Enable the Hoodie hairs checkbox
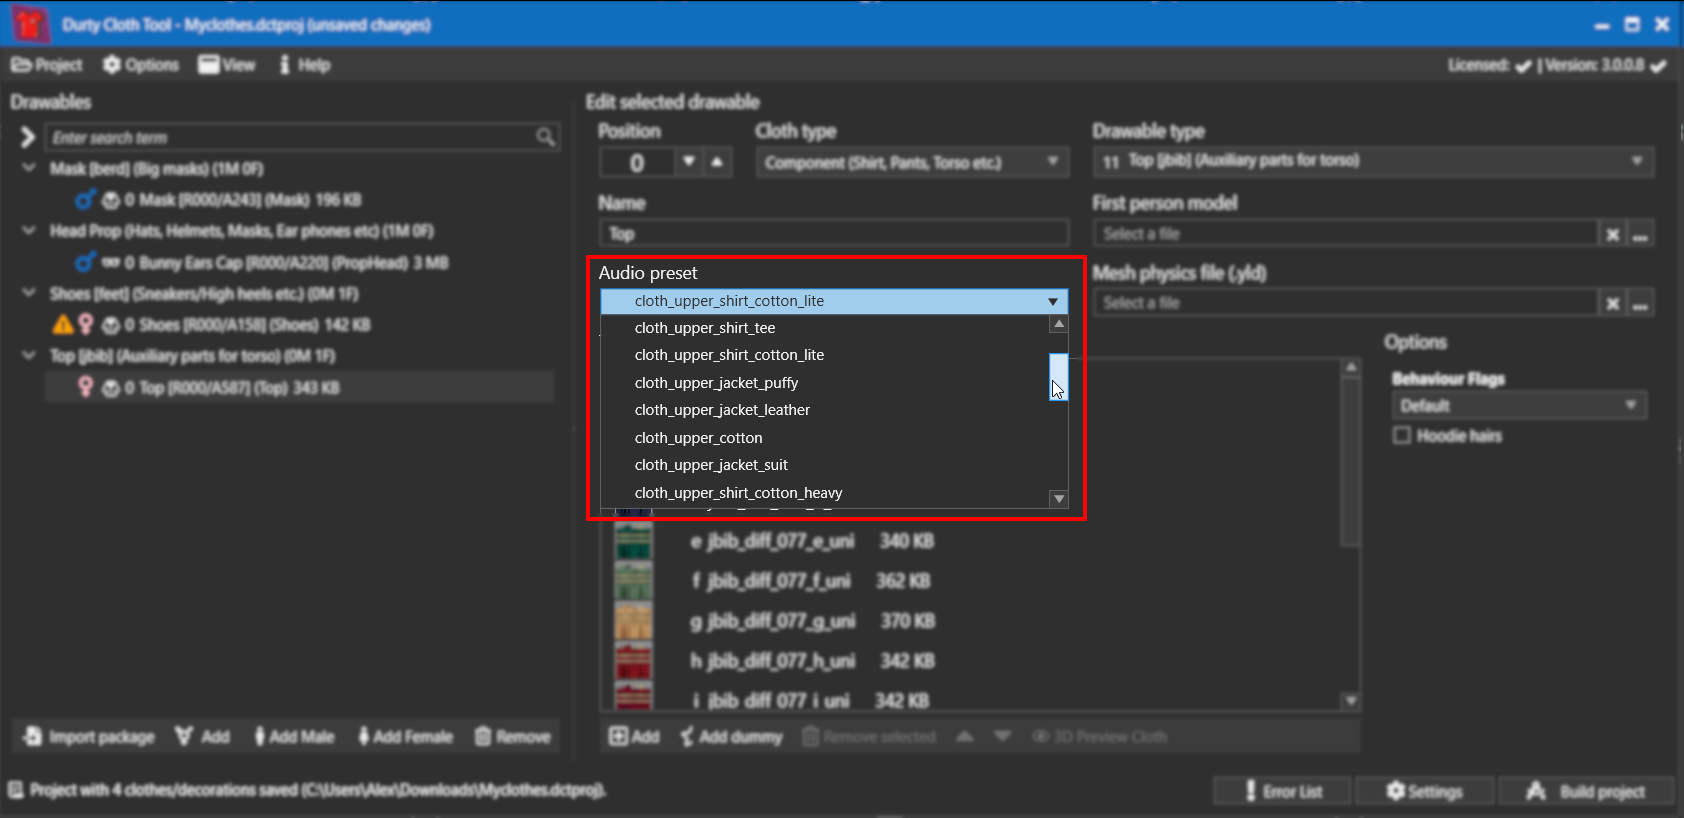This screenshot has height=818, width=1684. (1402, 435)
